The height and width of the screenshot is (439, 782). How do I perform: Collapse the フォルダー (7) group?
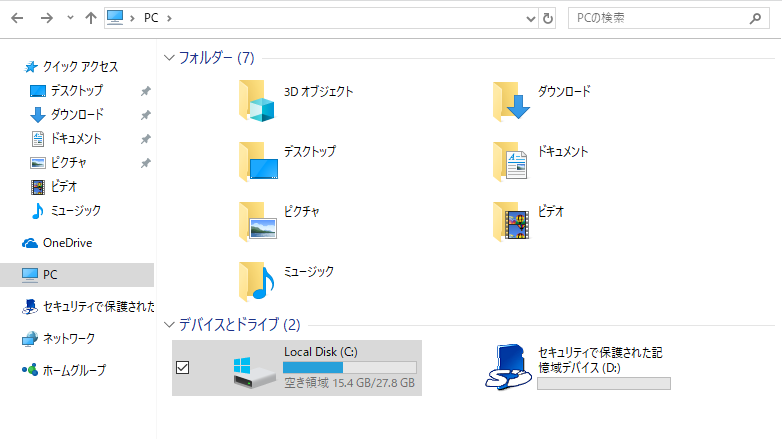[168, 58]
